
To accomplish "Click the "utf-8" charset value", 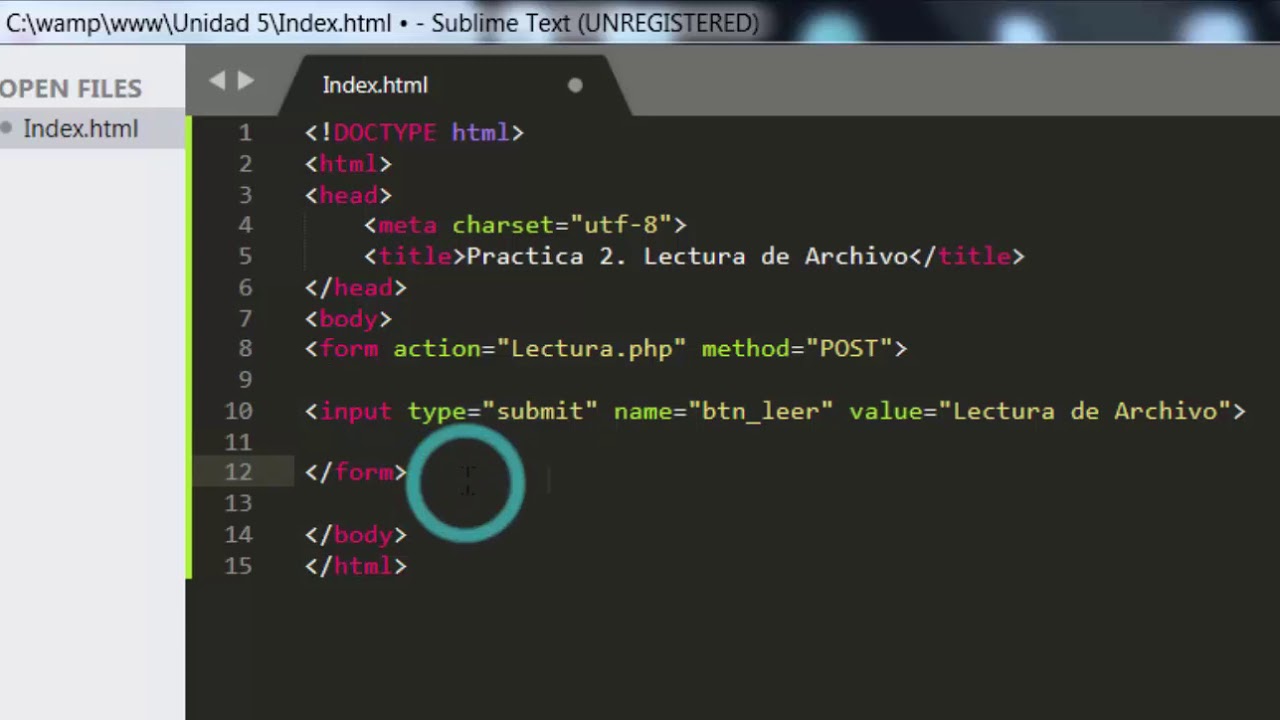I will coord(621,226).
